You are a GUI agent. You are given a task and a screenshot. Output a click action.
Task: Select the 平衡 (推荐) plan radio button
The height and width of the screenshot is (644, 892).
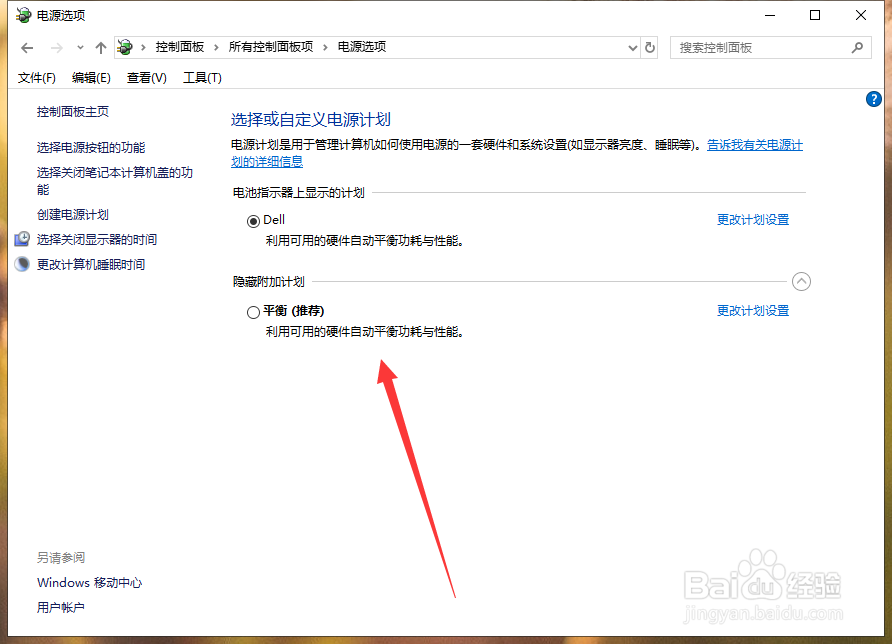click(x=253, y=312)
